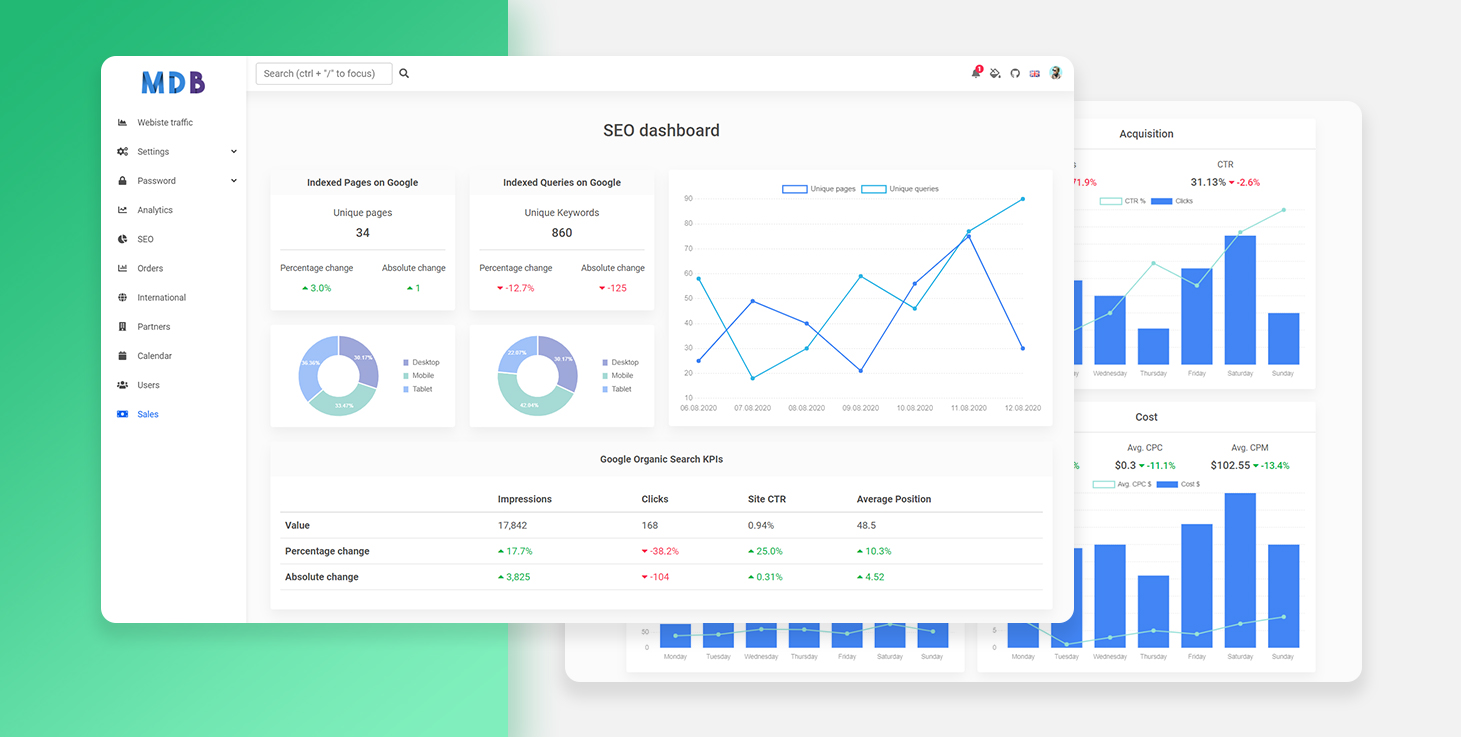
Task: Open the Analytics sidebar item
Action: coord(155,210)
